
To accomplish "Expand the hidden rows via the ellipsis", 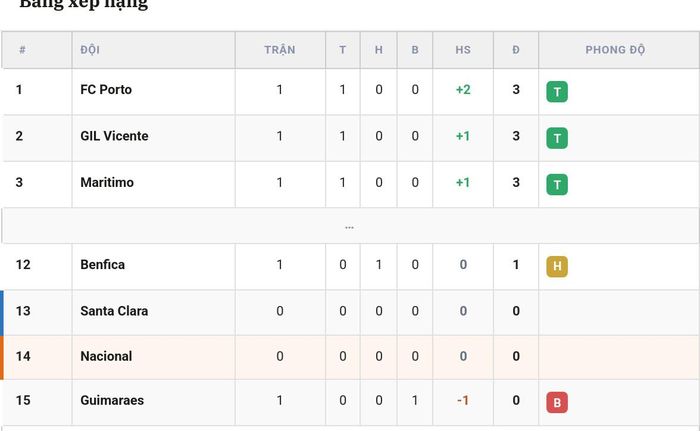I will (x=349, y=227).
